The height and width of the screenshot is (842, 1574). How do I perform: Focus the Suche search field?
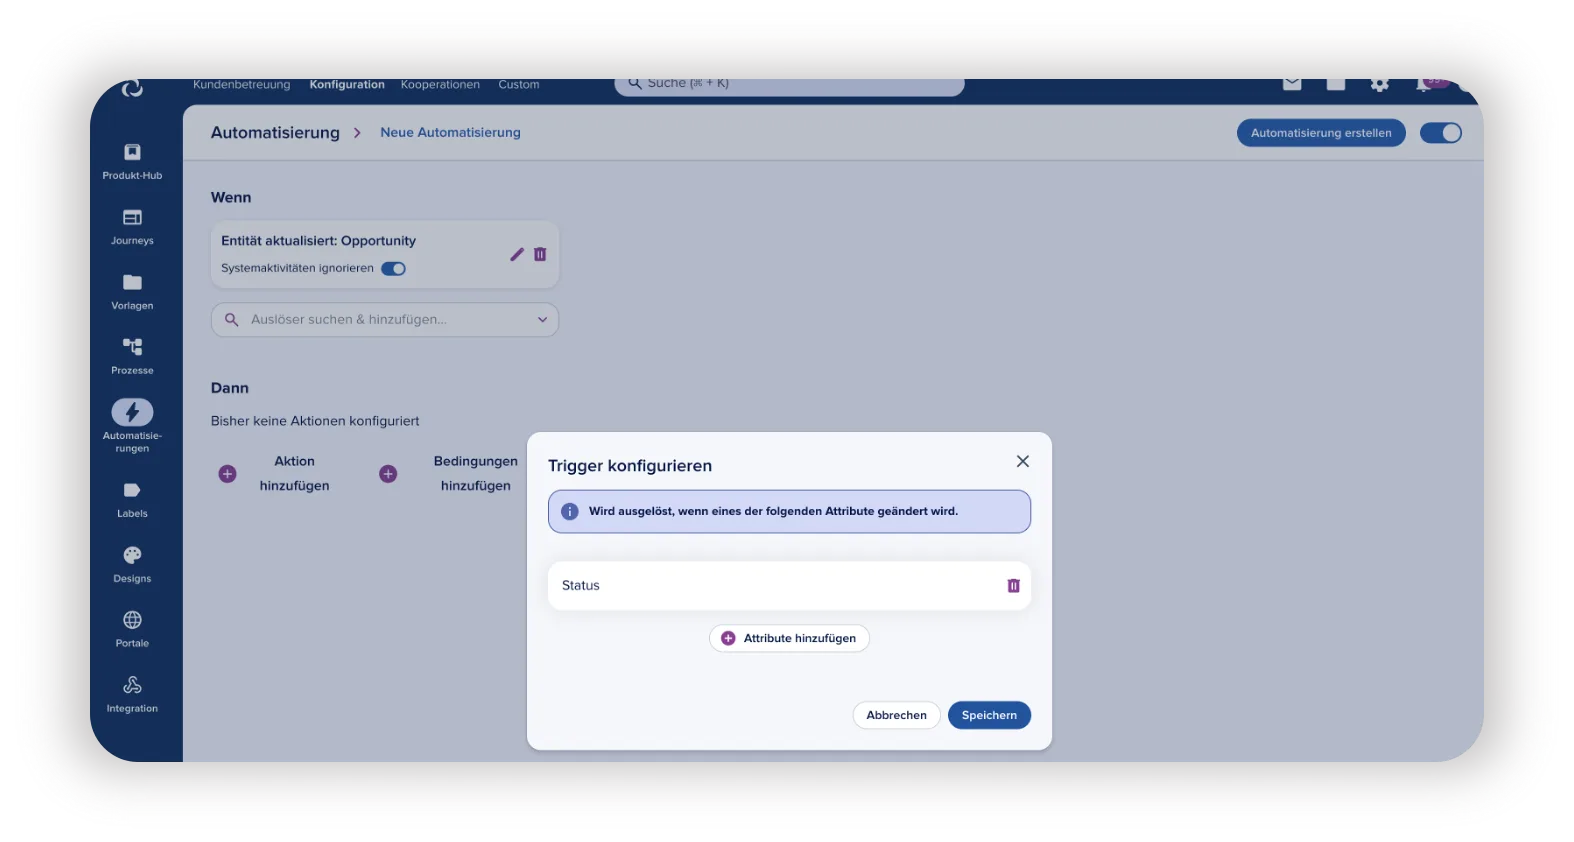click(x=789, y=86)
